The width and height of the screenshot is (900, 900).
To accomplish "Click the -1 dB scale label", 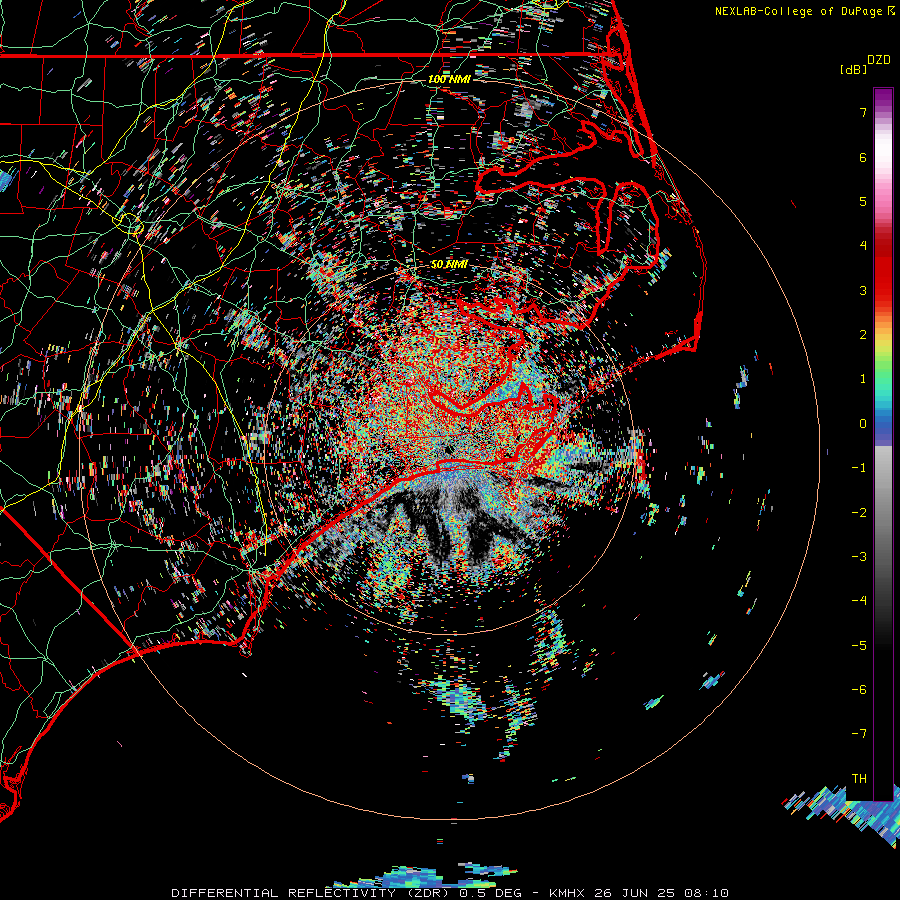I will coord(859,468).
